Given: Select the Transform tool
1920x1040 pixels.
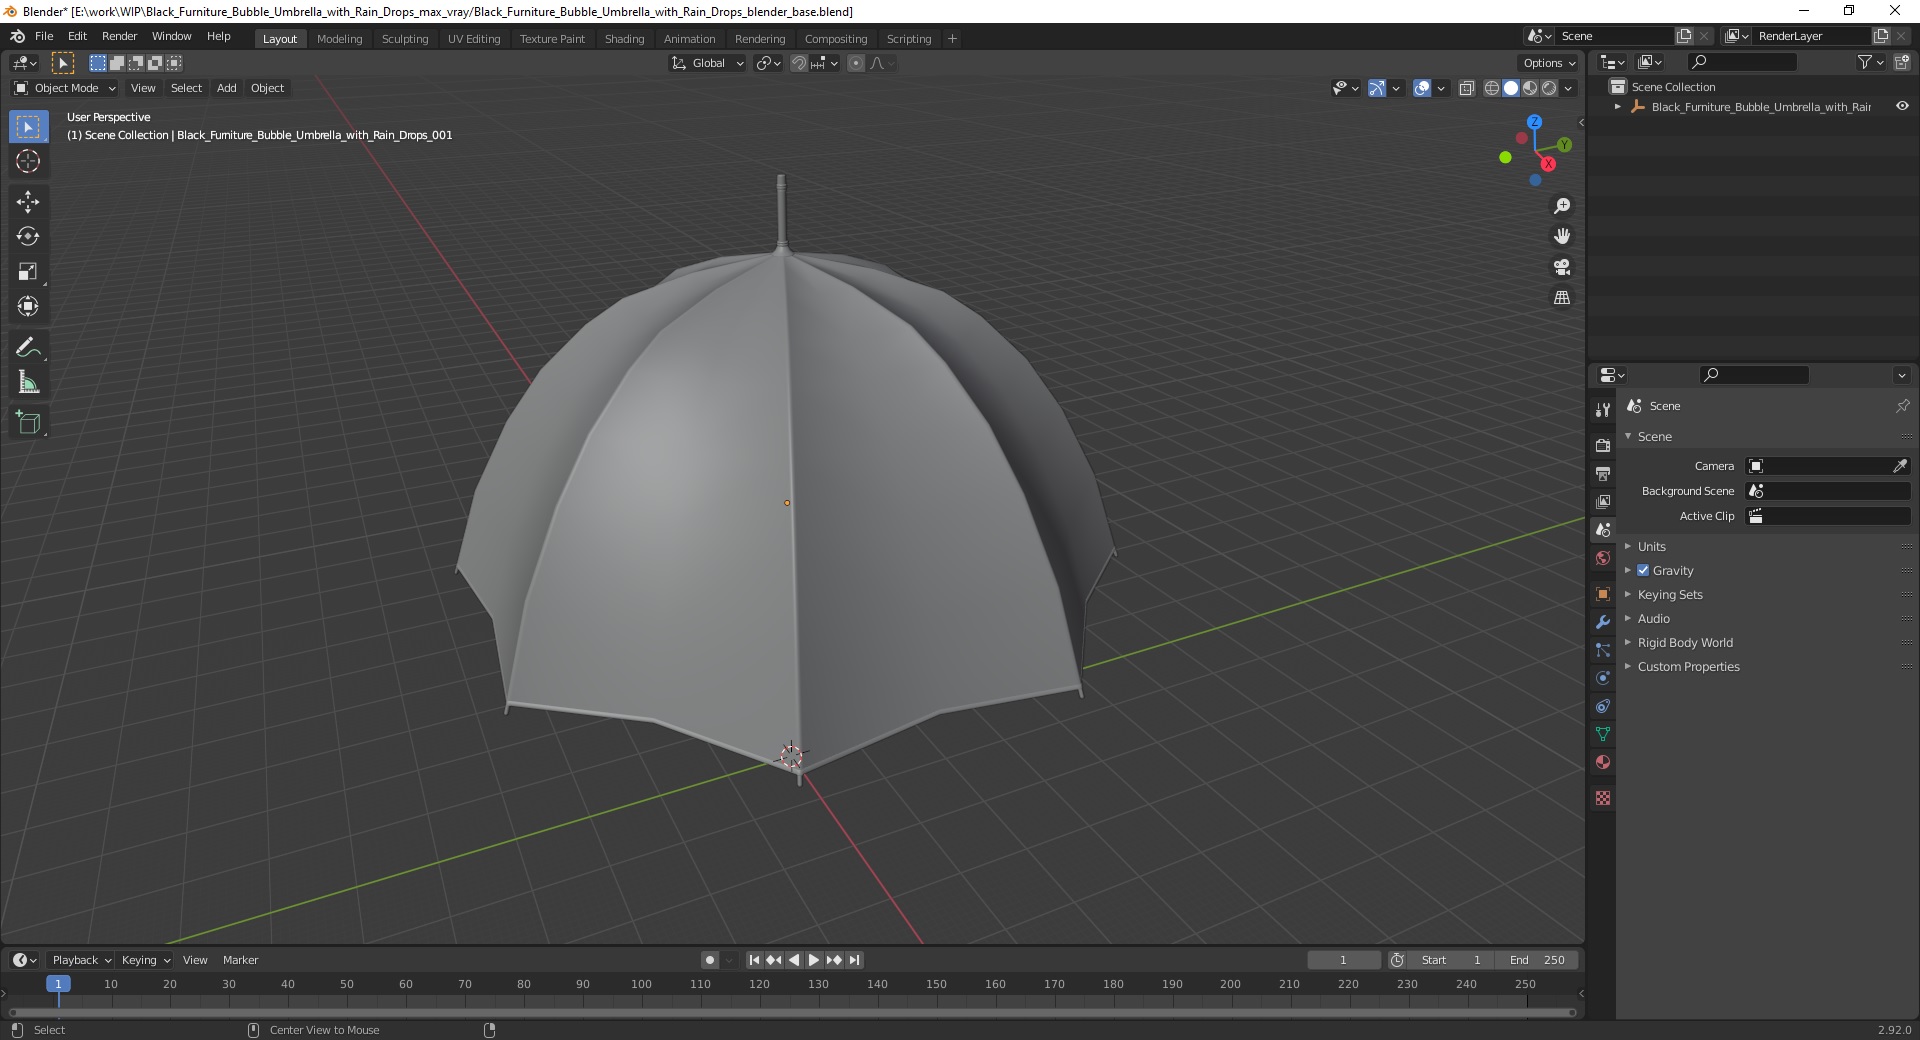Looking at the screenshot, I should click(28, 307).
